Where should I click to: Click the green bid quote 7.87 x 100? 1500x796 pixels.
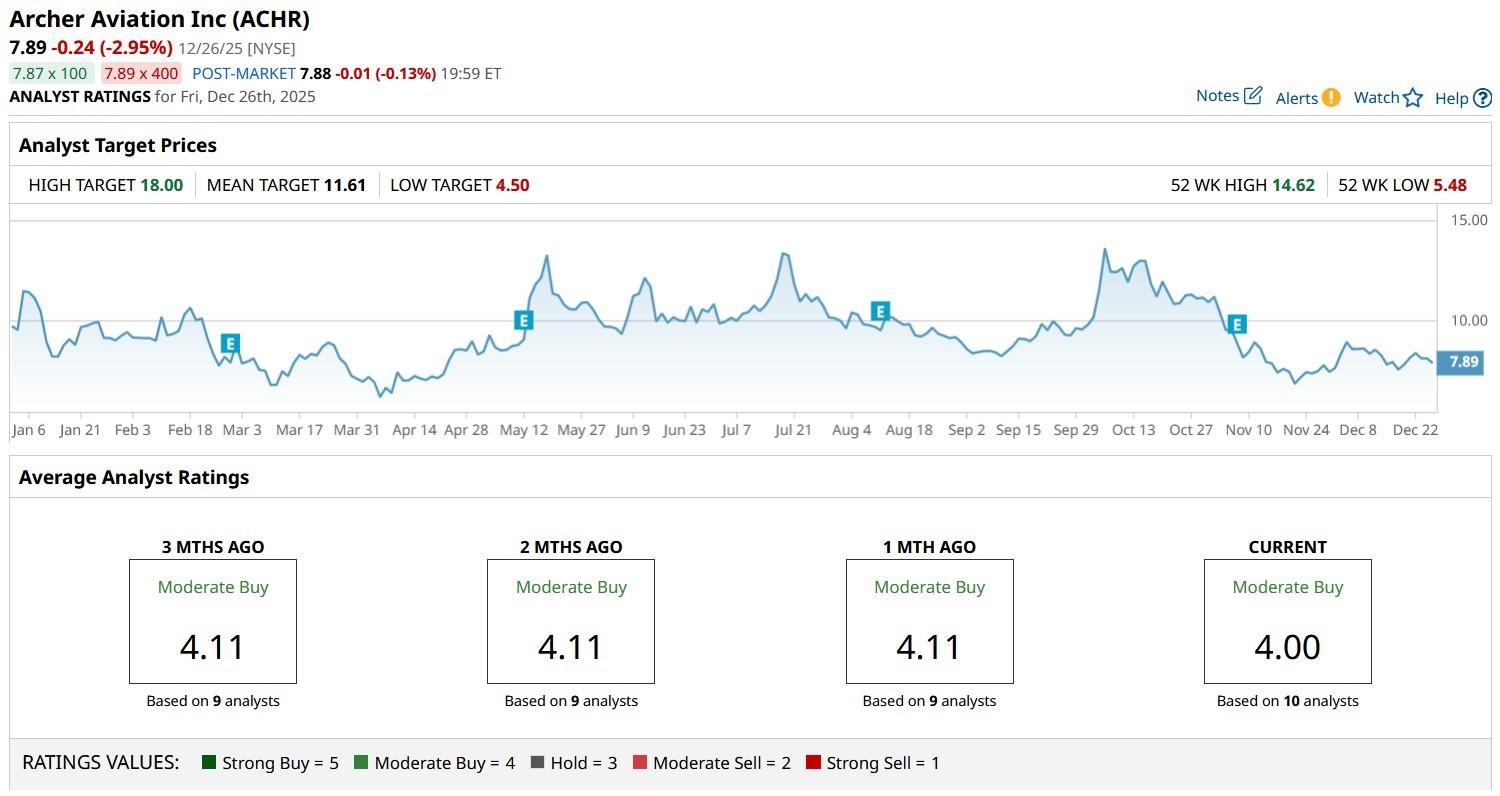click(51, 73)
